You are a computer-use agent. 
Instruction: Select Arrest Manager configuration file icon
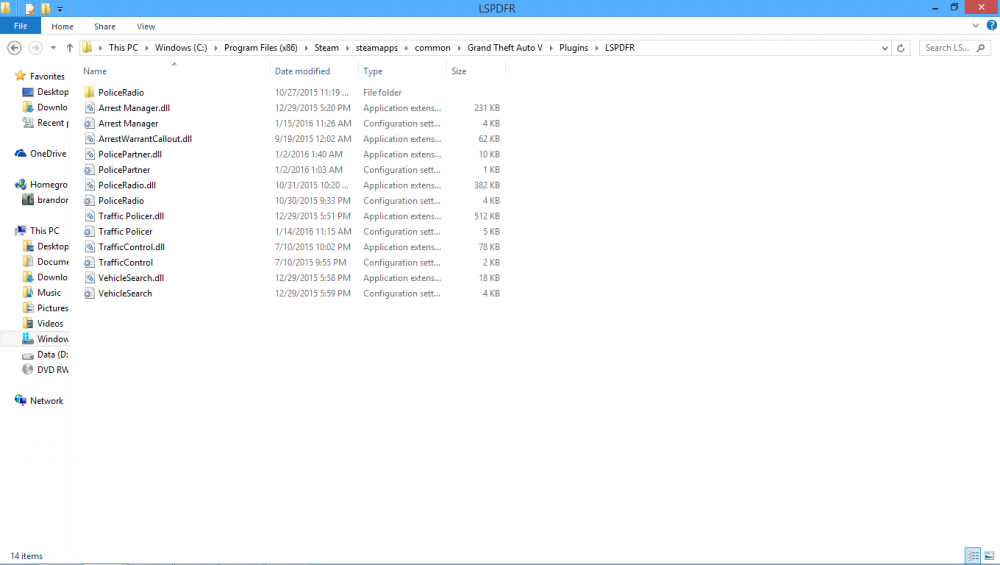coord(89,124)
